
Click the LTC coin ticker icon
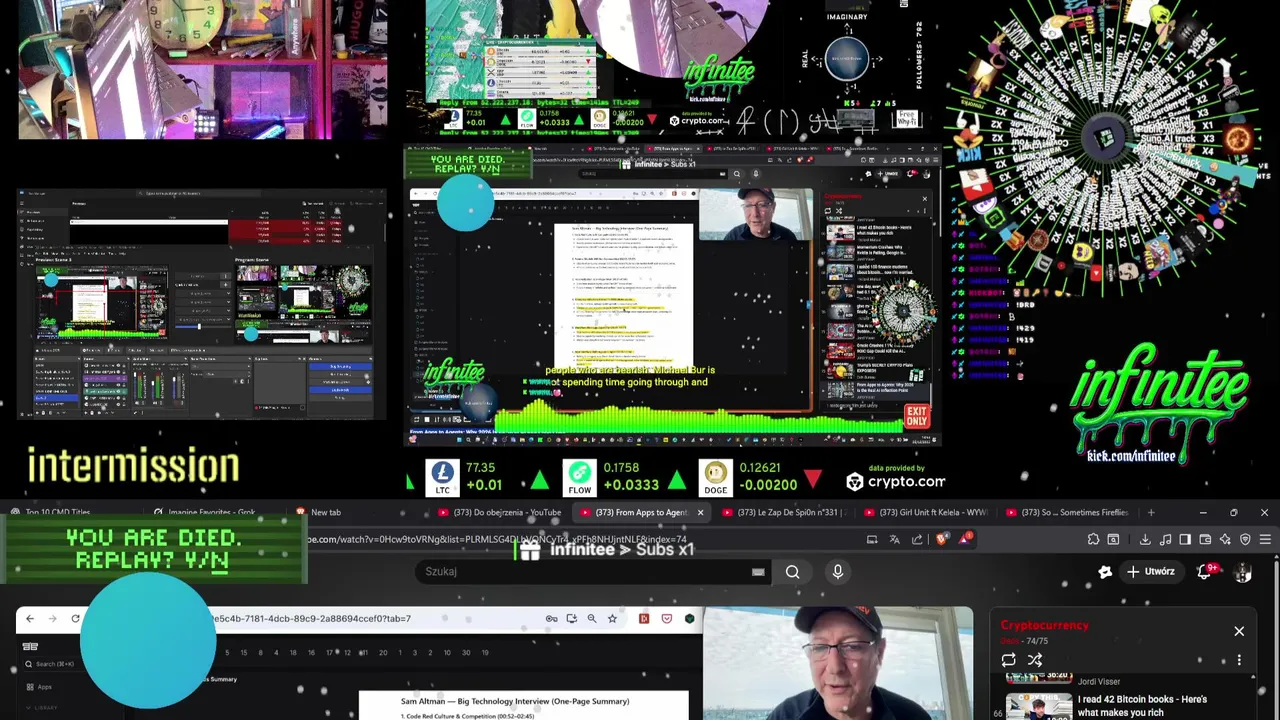442,477
